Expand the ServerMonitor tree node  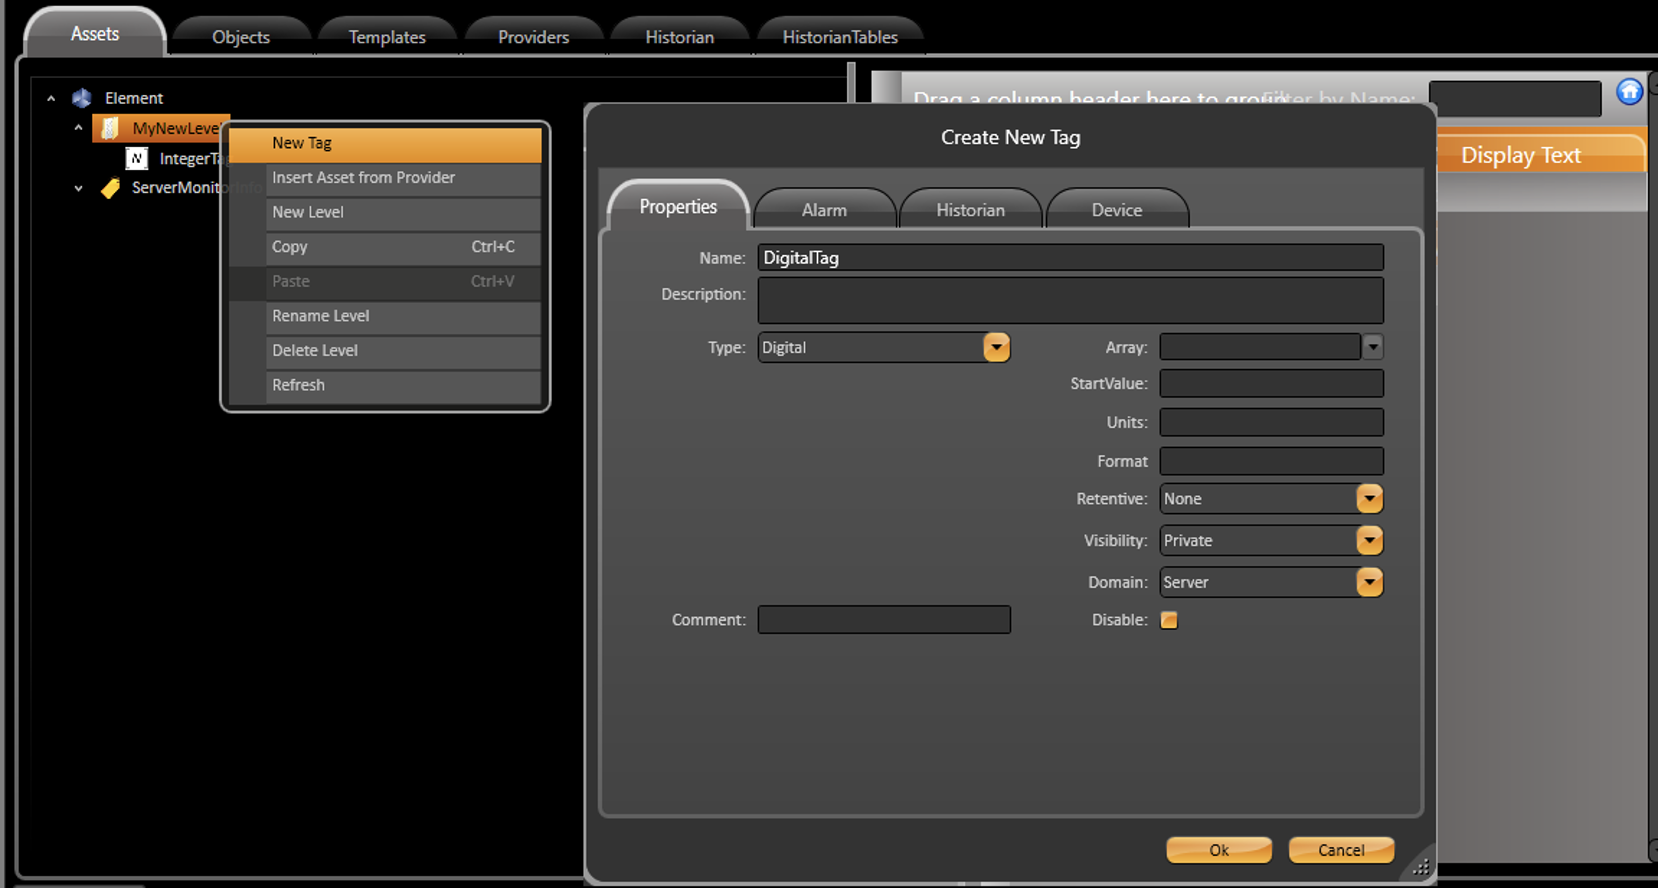click(x=78, y=188)
